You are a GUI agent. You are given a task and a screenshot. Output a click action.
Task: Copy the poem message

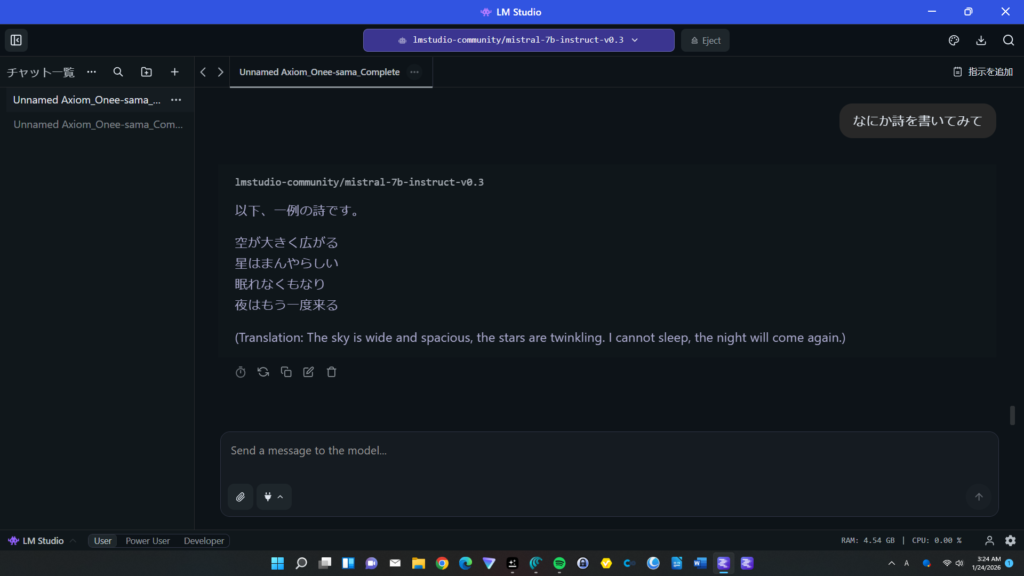[x=286, y=372]
